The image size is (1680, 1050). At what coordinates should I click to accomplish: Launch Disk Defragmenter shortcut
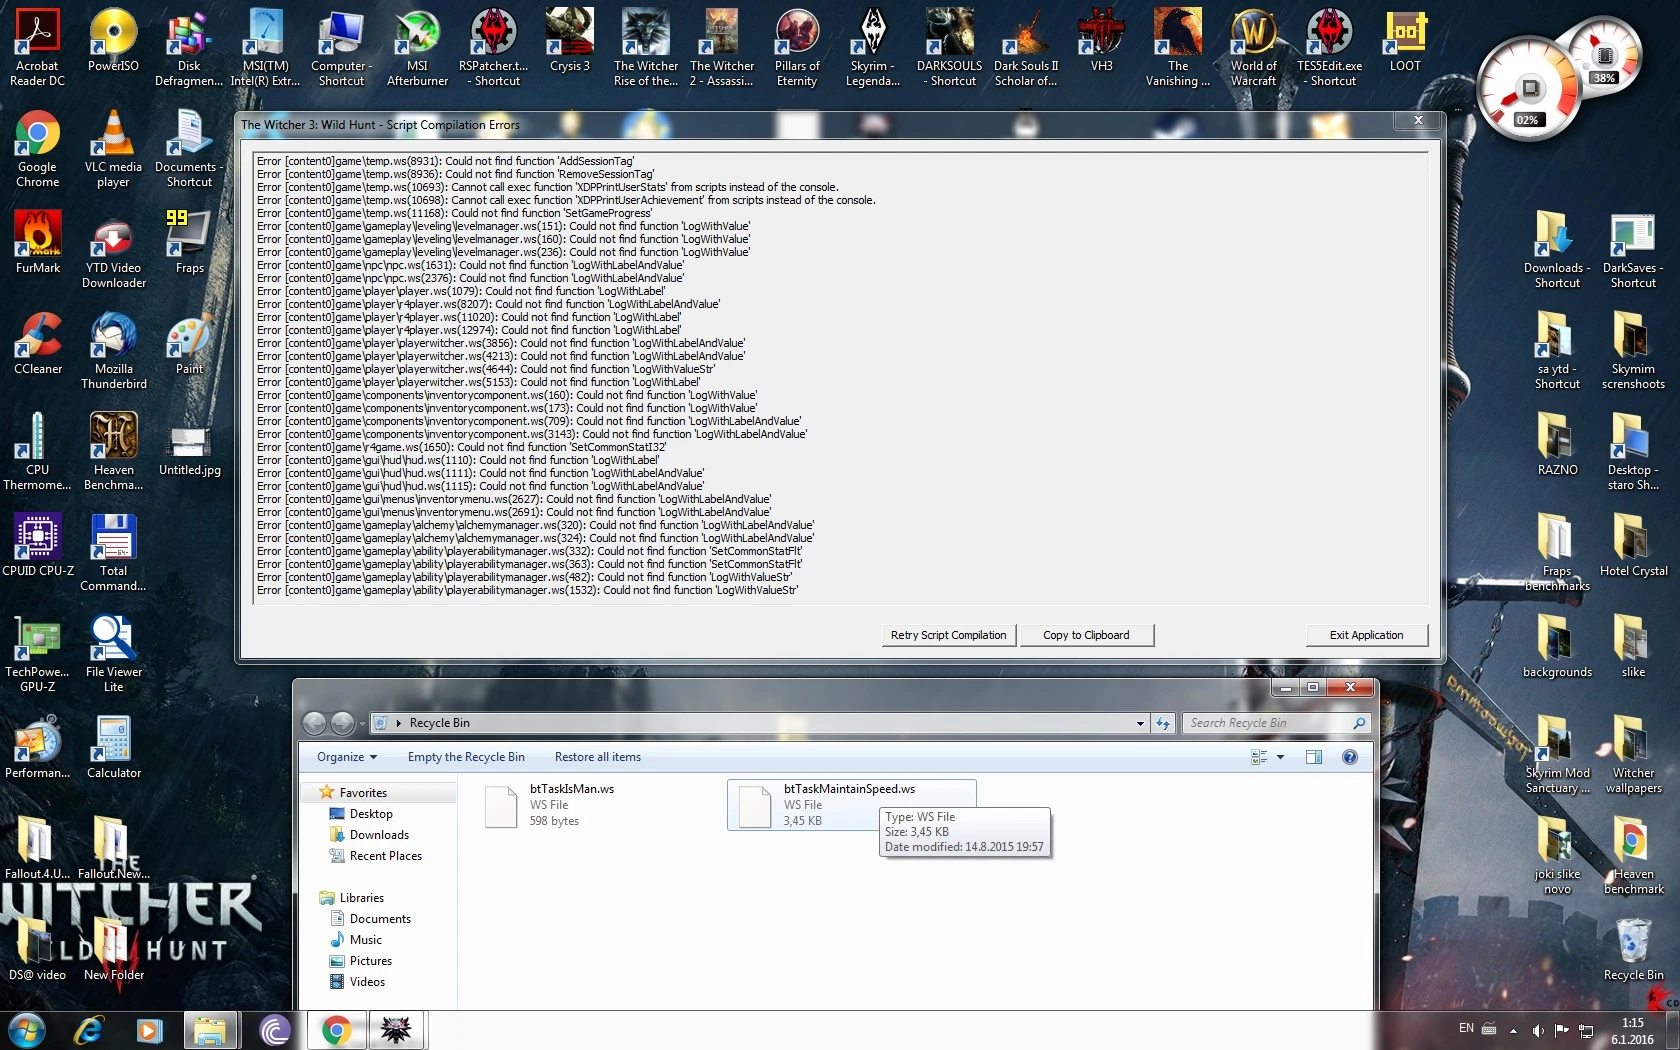189,47
